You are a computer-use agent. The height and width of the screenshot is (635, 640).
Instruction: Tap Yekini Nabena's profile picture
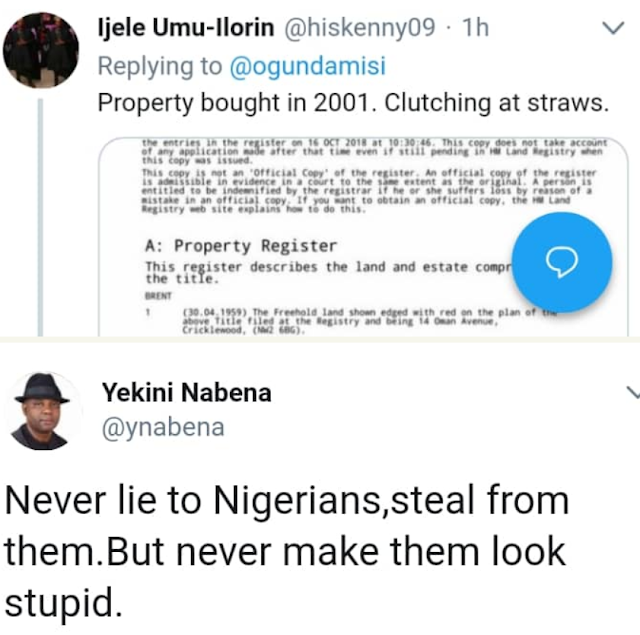pyautogui.click(x=41, y=410)
